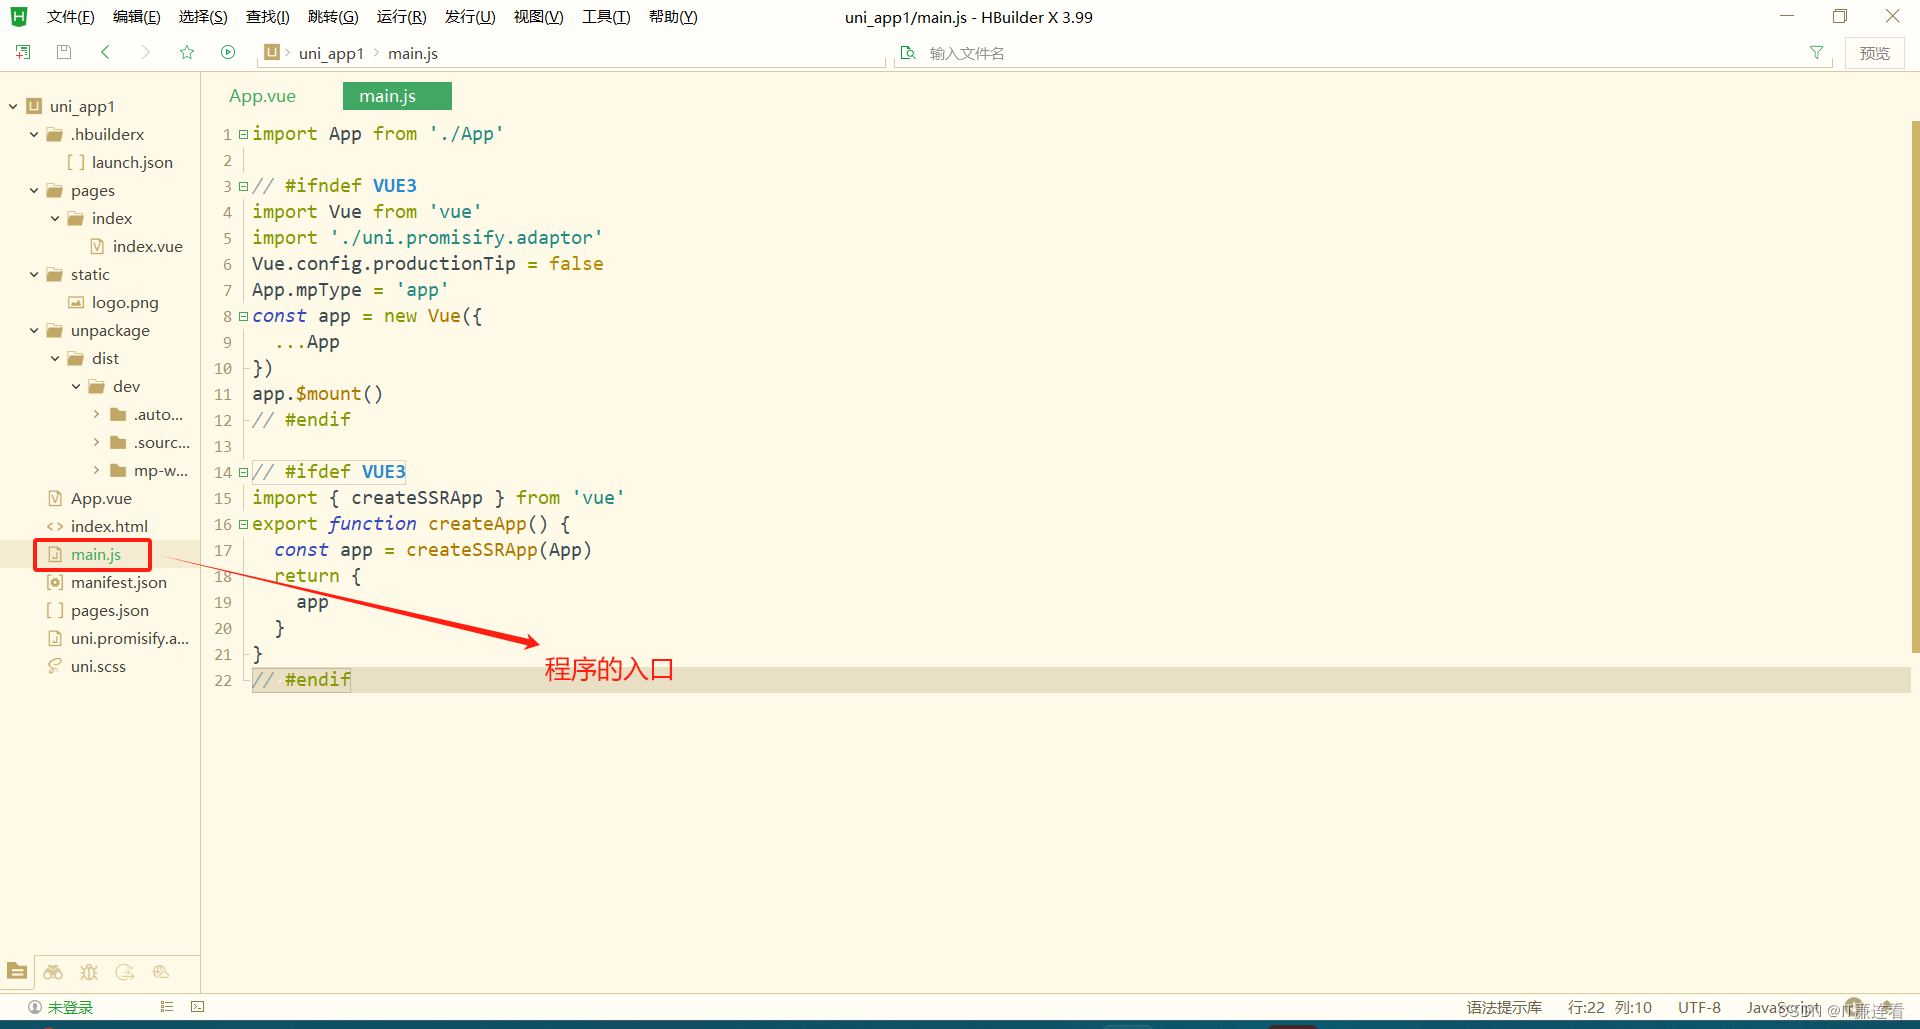The height and width of the screenshot is (1029, 1920).
Task: Fold the createApp function at line 16
Action: click(243, 524)
